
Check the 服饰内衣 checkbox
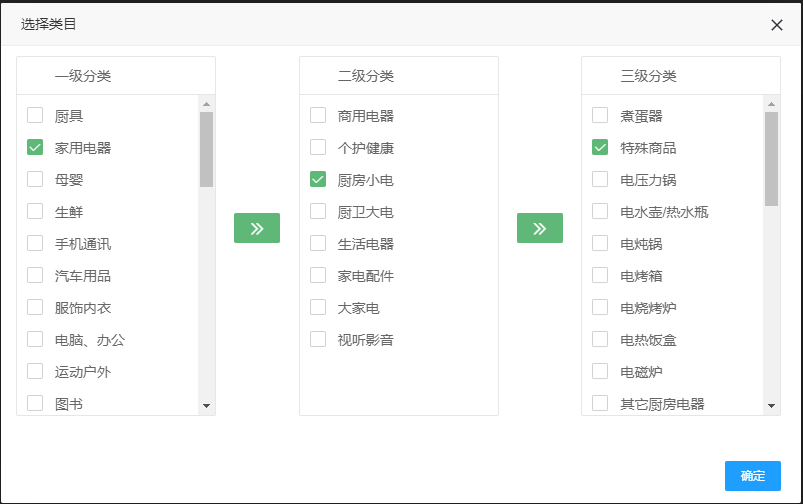pyautogui.click(x=35, y=307)
